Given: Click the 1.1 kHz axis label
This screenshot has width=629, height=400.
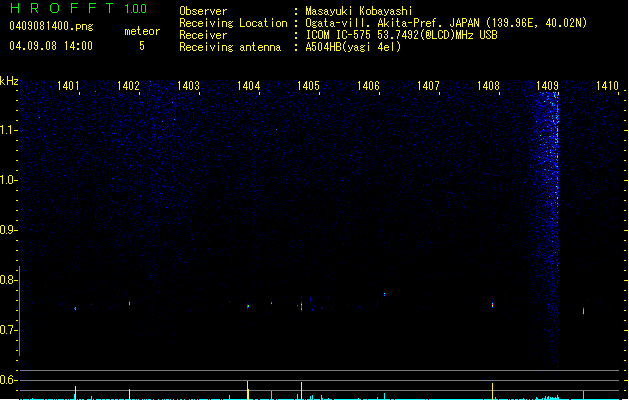Looking at the screenshot, I should pyautogui.click(x=7, y=130).
